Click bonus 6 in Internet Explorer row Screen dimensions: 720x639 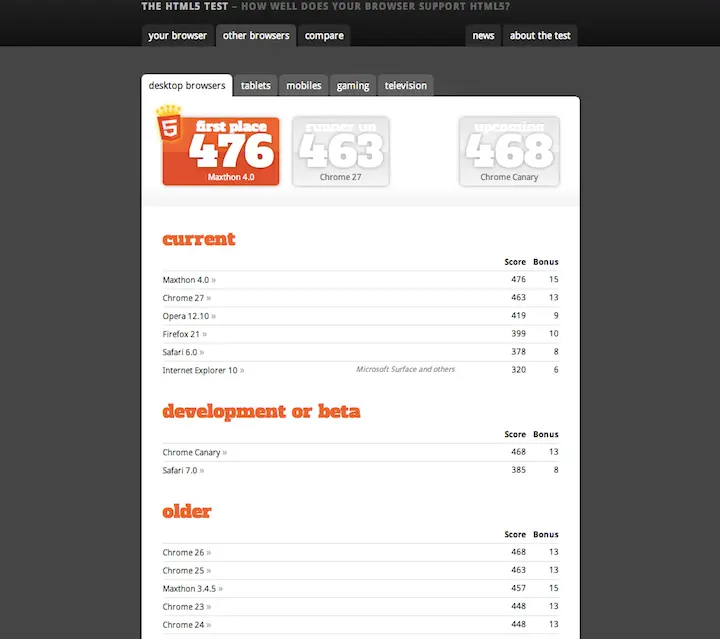(x=556, y=370)
